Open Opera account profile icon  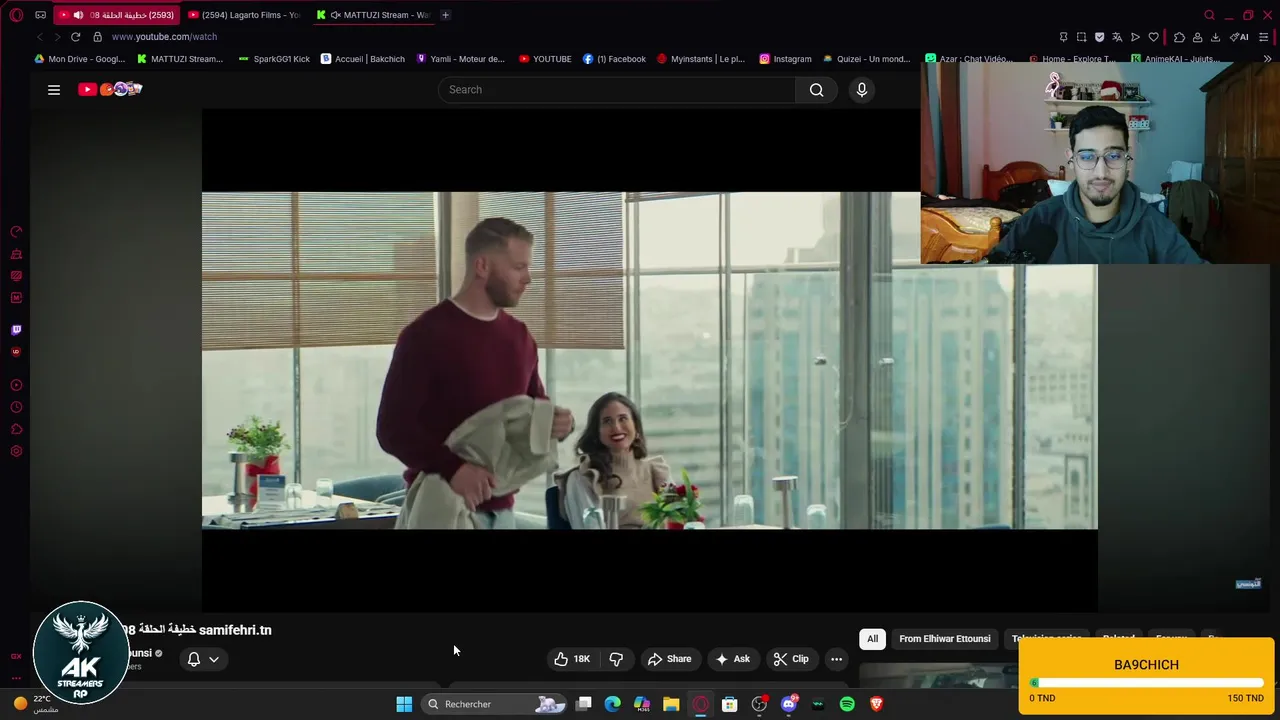coord(1197,37)
